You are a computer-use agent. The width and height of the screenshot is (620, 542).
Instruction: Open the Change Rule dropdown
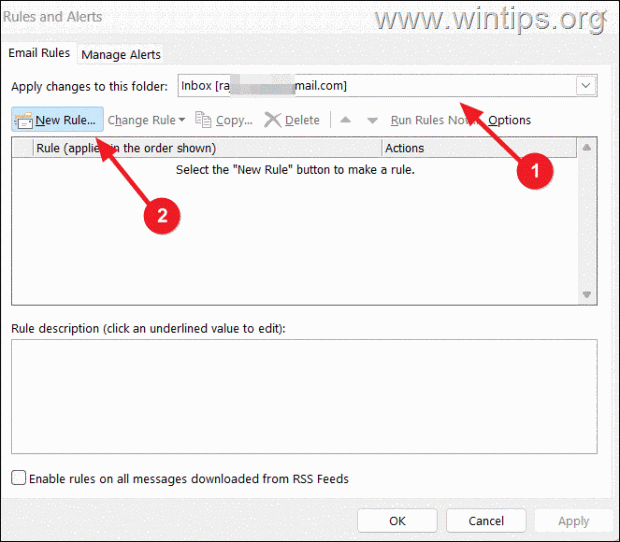coord(146,120)
